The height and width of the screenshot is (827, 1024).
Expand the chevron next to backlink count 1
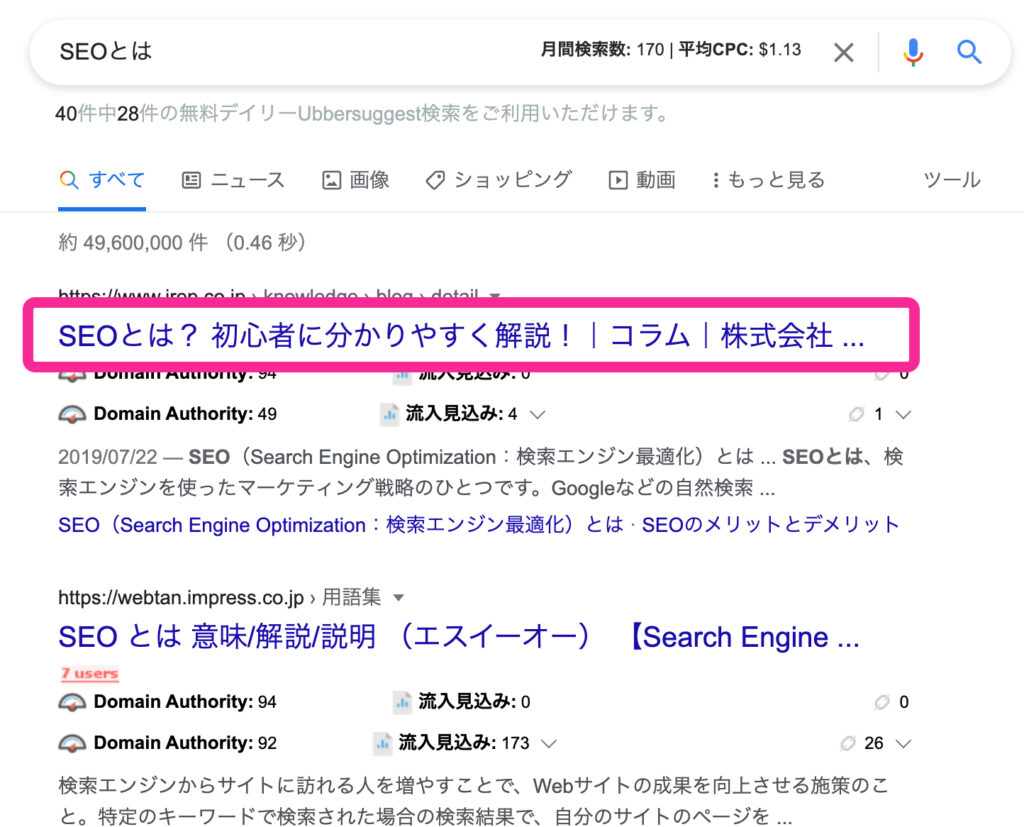pyautogui.click(x=903, y=414)
